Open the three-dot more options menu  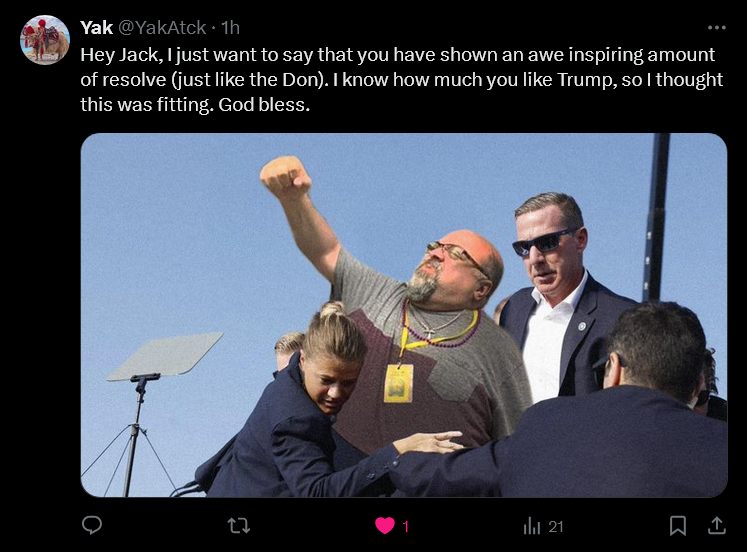coord(716,28)
